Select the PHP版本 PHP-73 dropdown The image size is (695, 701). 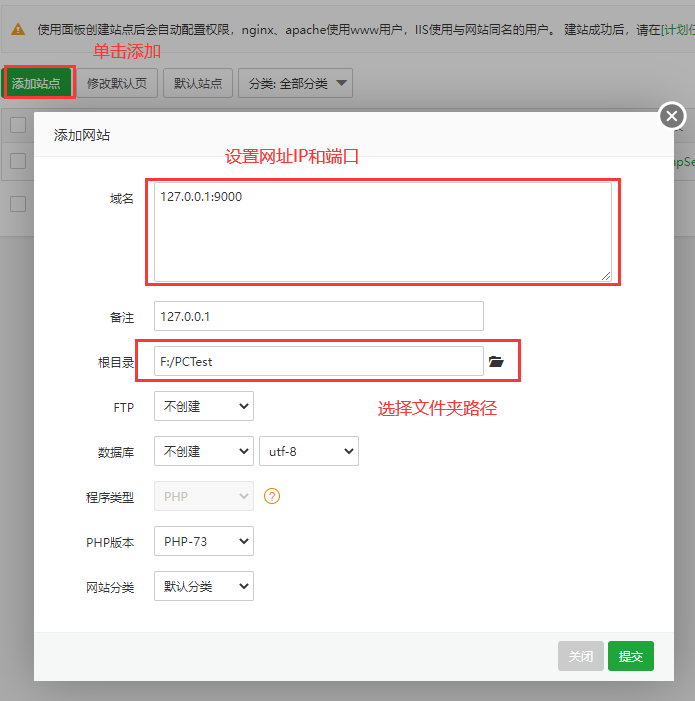[x=204, y=541]
